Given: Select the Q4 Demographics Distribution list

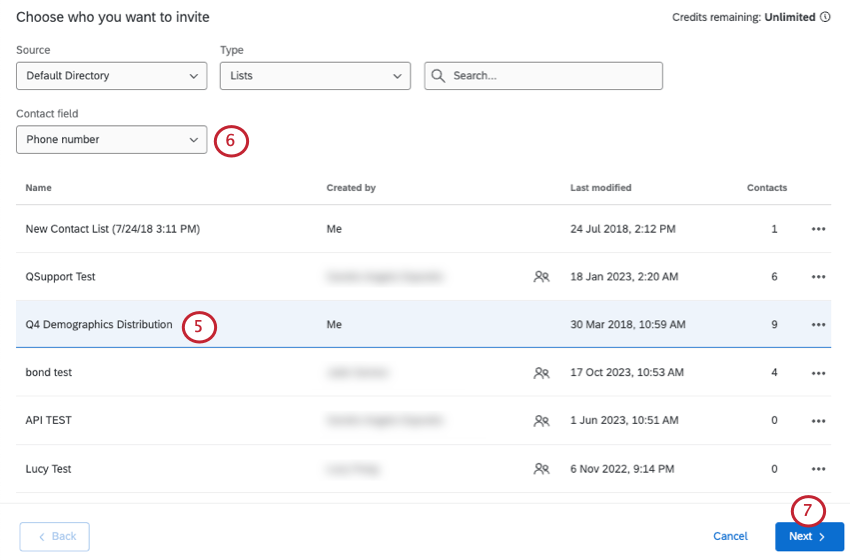Looking at the screenshot, I should [99, 325].
